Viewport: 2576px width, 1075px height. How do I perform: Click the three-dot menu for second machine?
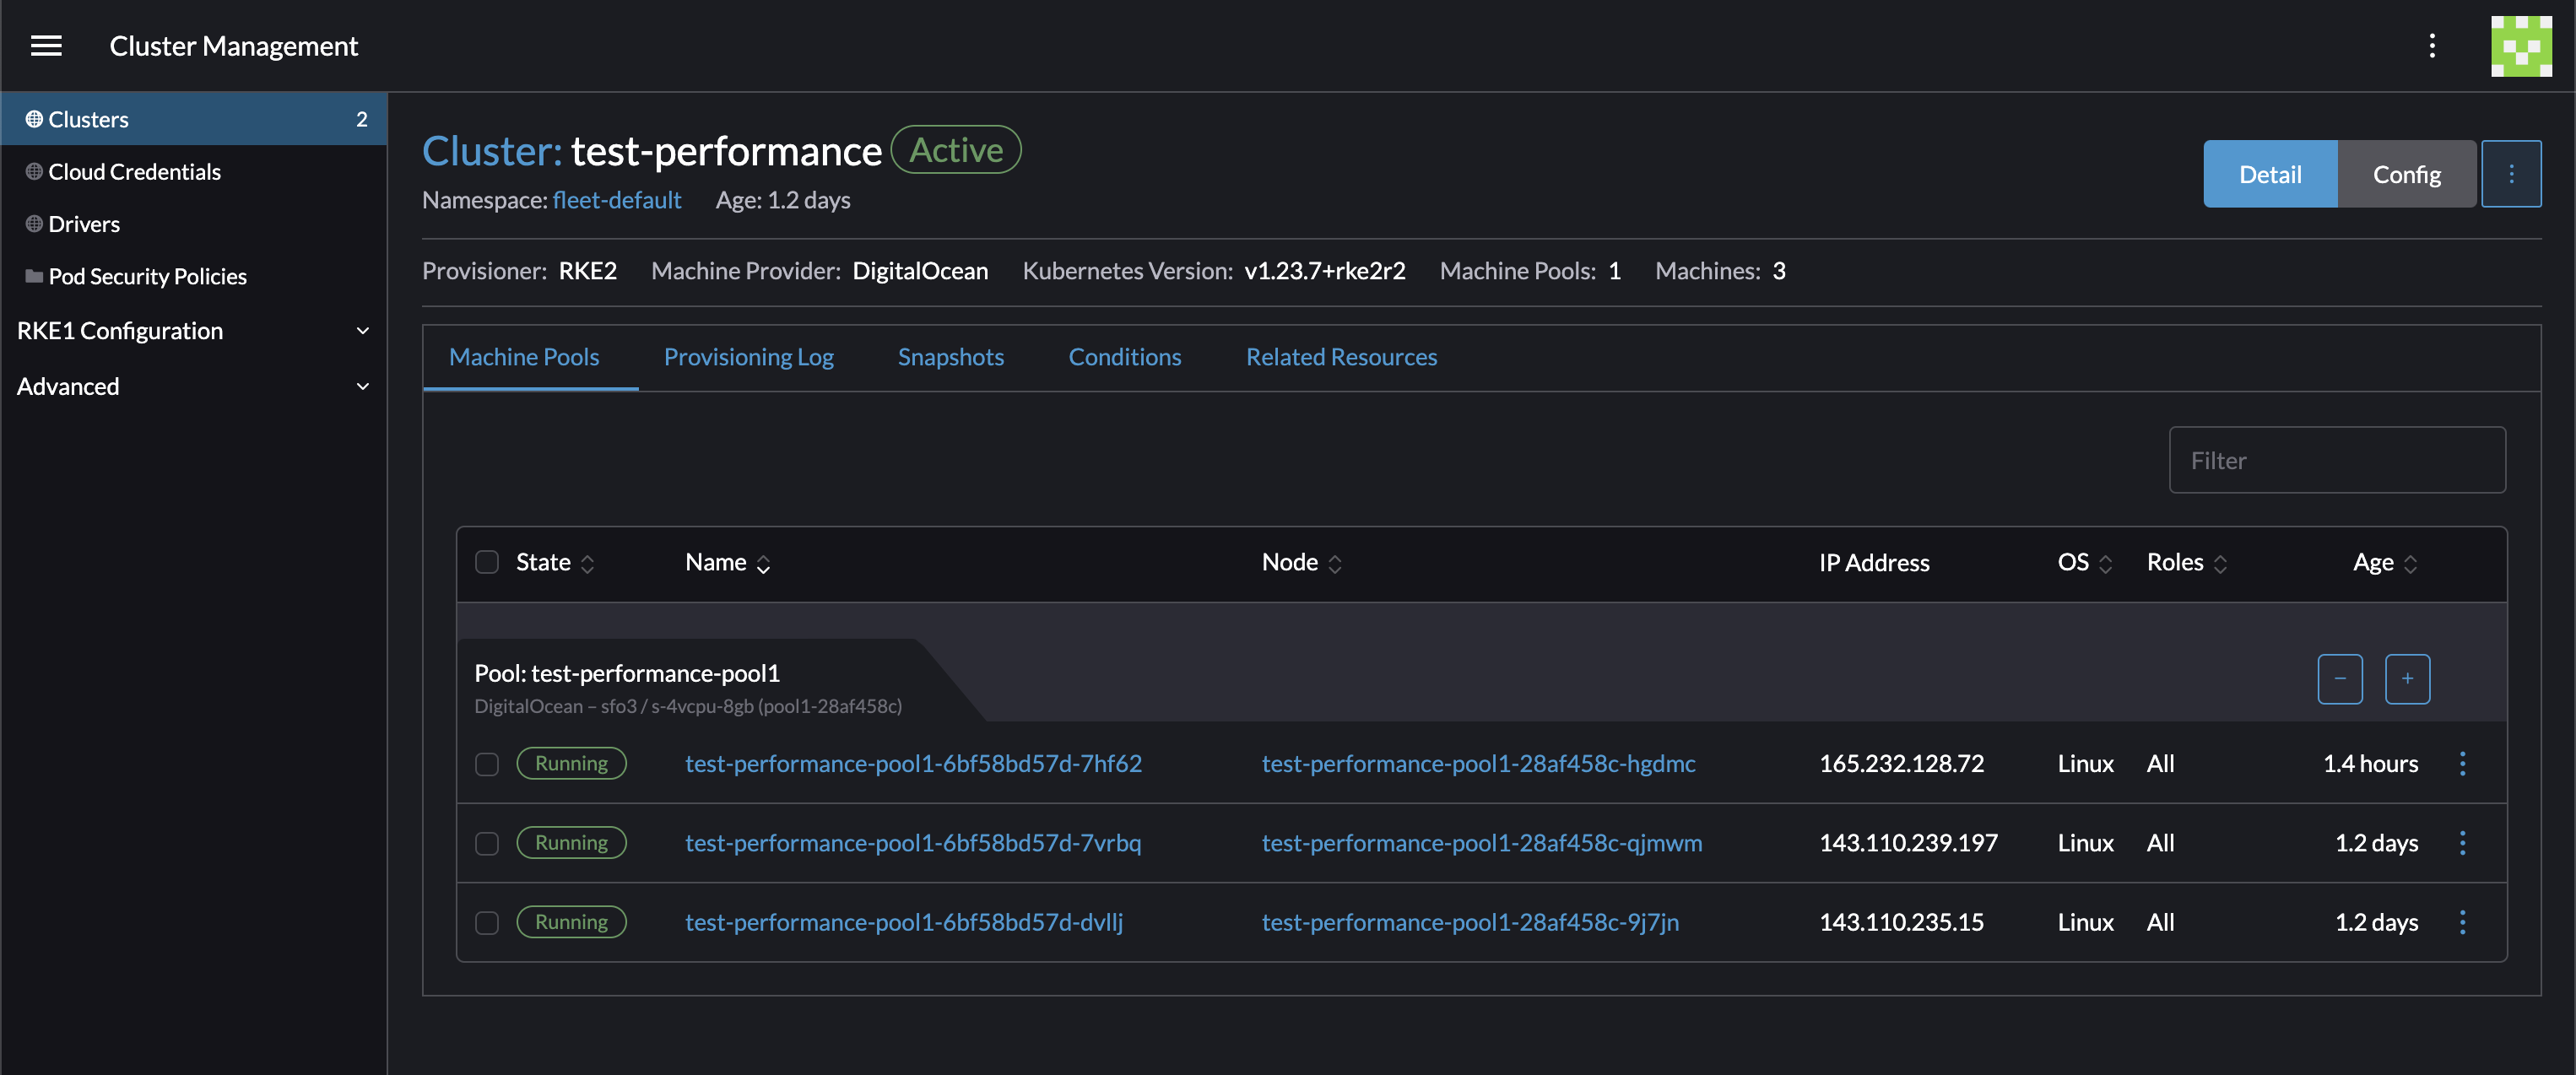[2463, 842]
